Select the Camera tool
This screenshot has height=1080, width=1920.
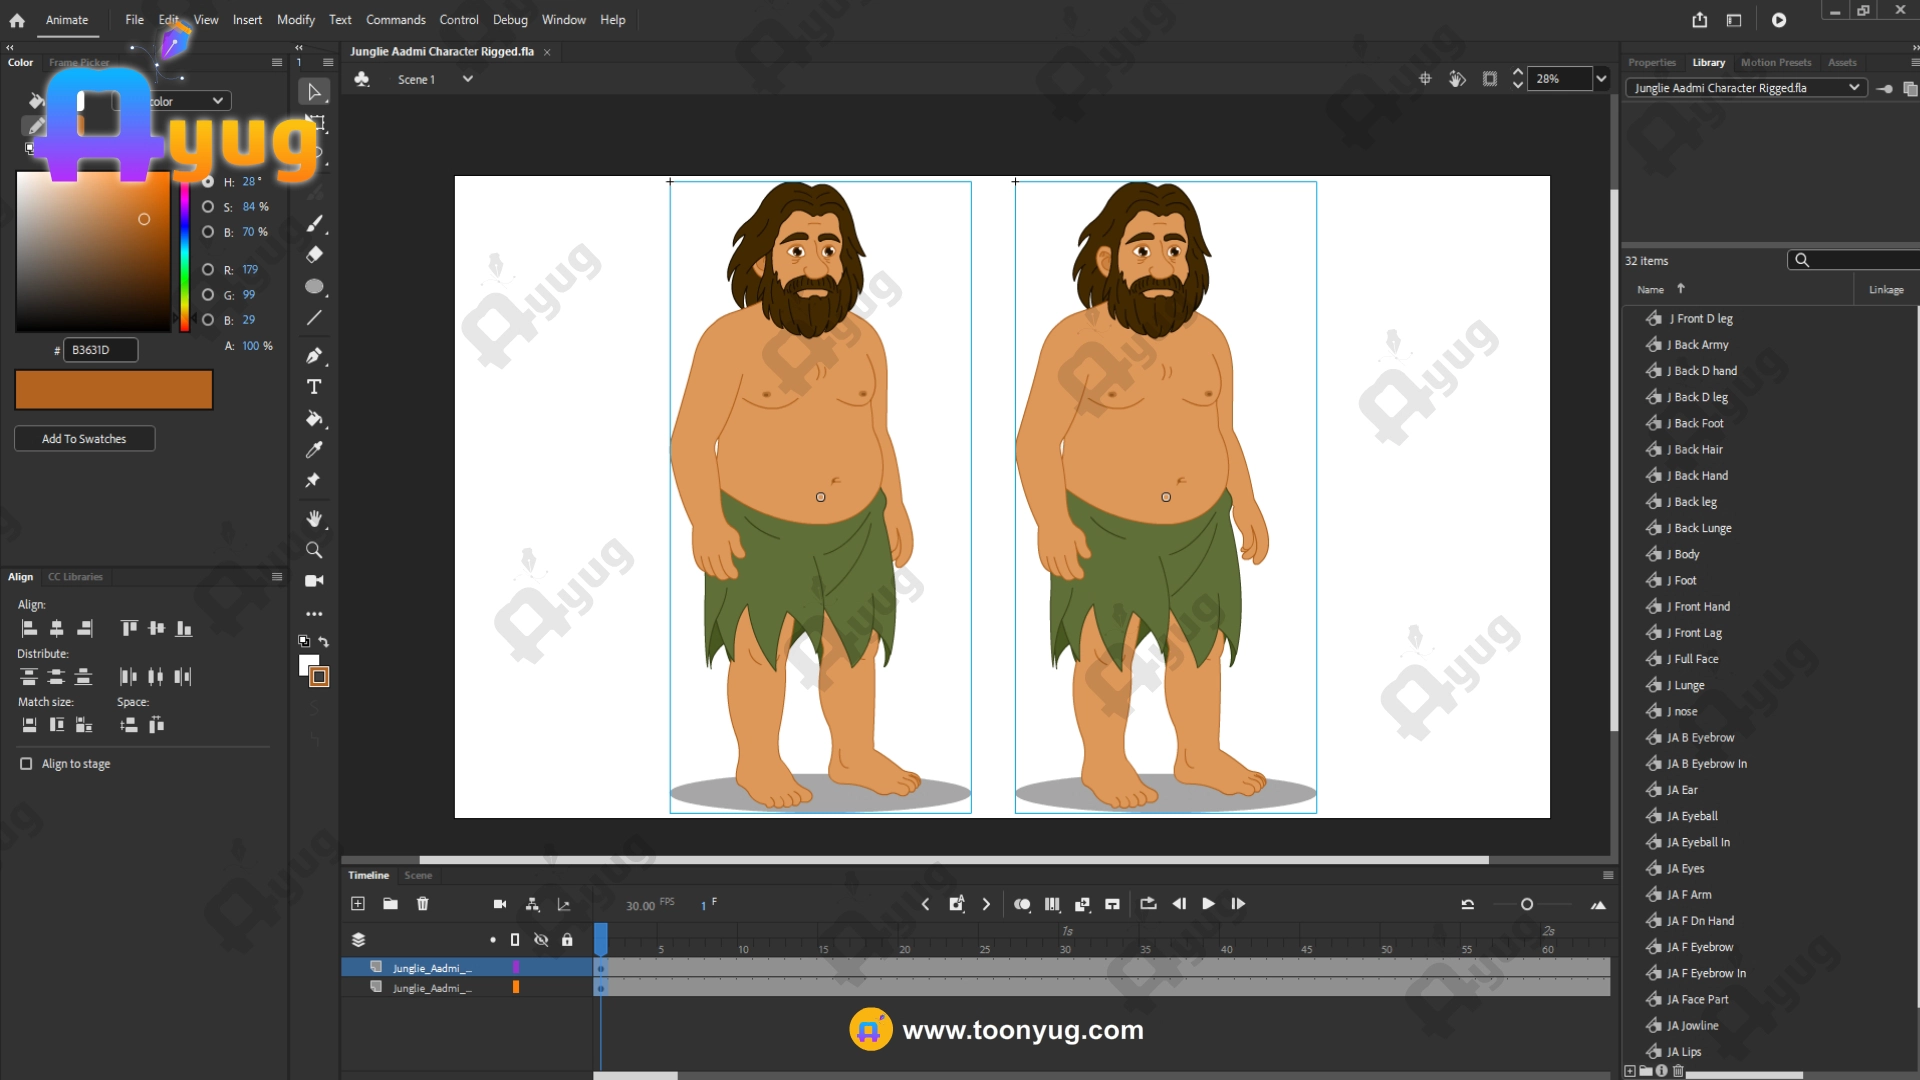point(314,581)
